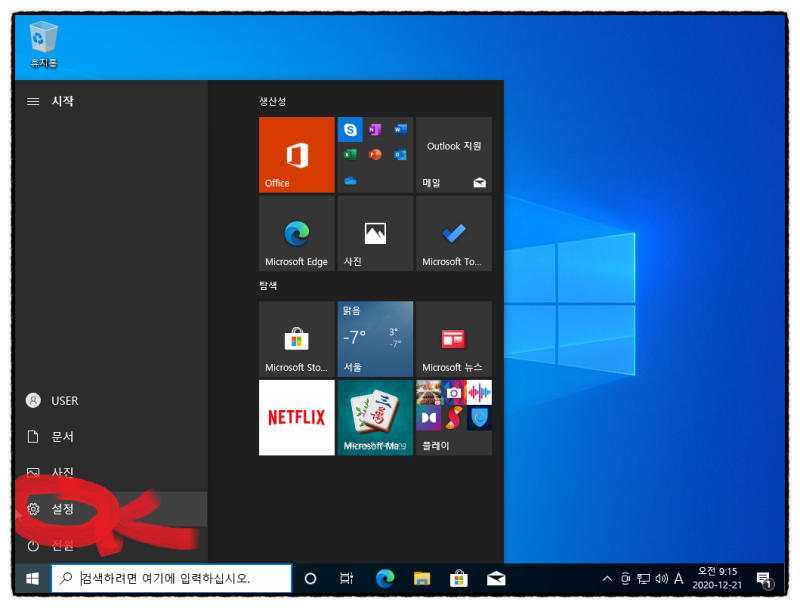The image size is (800, 608).
Task: Open the Microsoft Store tile
Action: pyautogui.click(x=296, y=339)
